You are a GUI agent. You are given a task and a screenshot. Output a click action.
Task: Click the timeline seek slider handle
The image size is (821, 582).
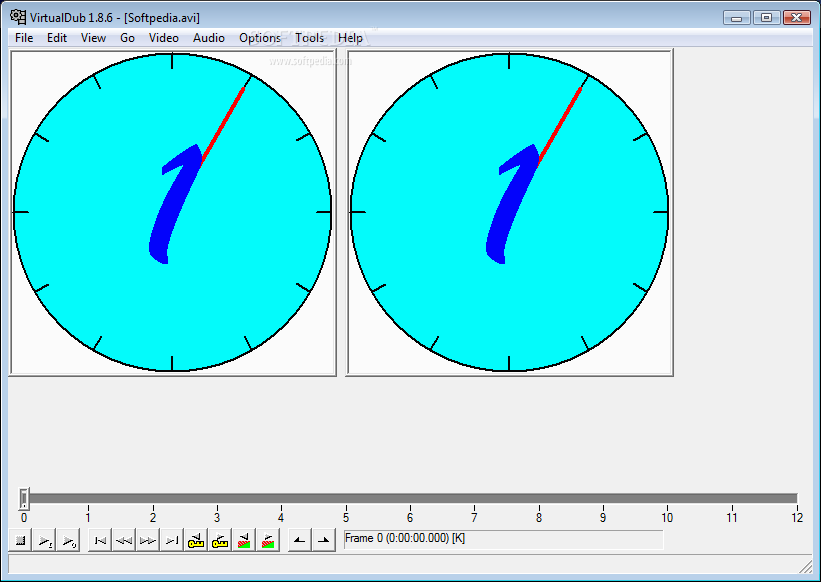(x=24, y=498)
